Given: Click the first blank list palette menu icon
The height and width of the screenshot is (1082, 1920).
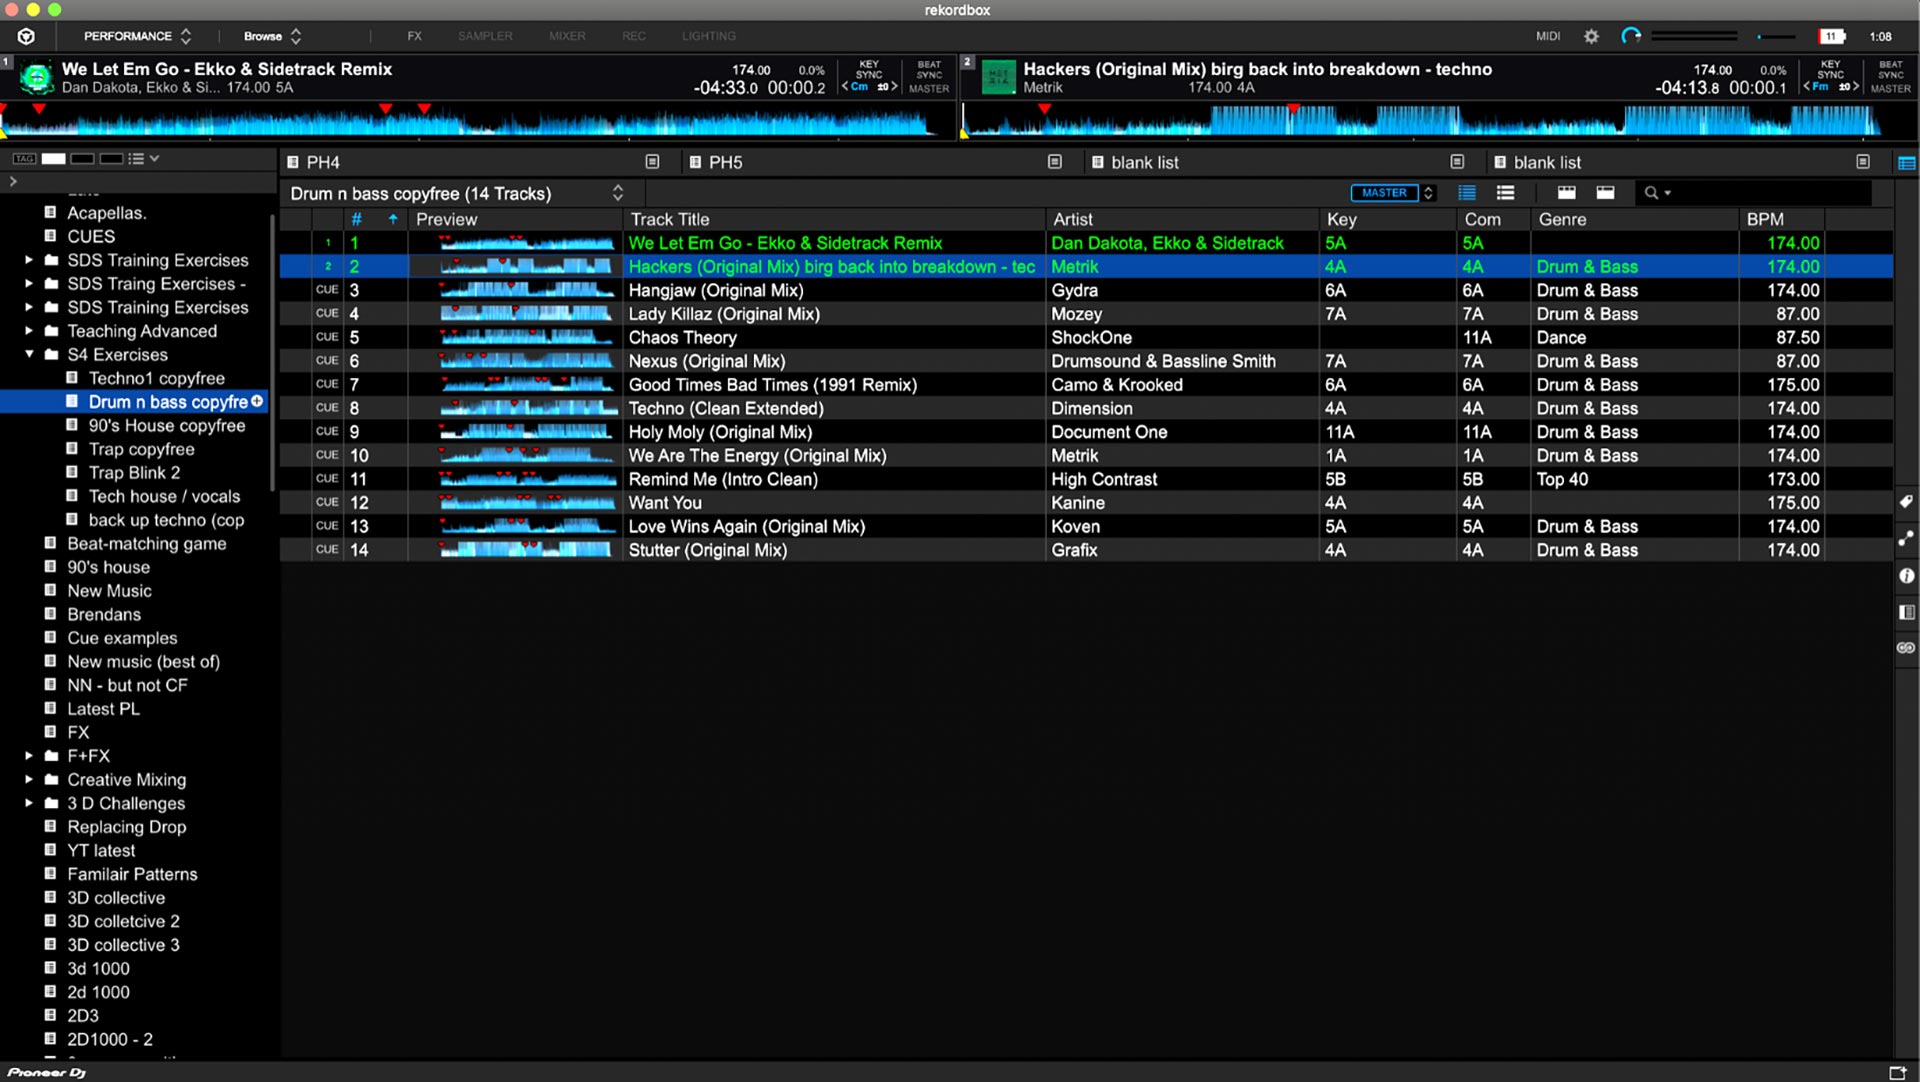Looking at the screenshot, I should pos(1457,162).
